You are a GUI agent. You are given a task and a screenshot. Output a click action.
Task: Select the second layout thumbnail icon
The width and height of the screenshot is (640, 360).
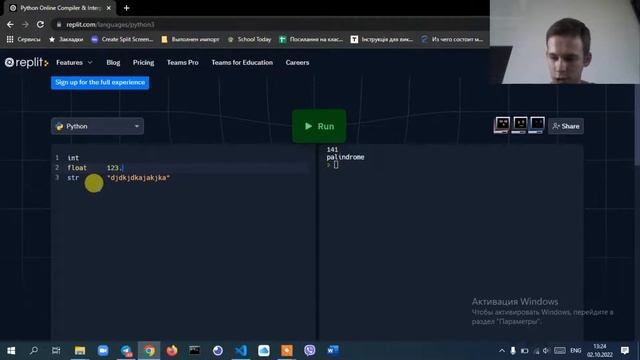(520, 124)
